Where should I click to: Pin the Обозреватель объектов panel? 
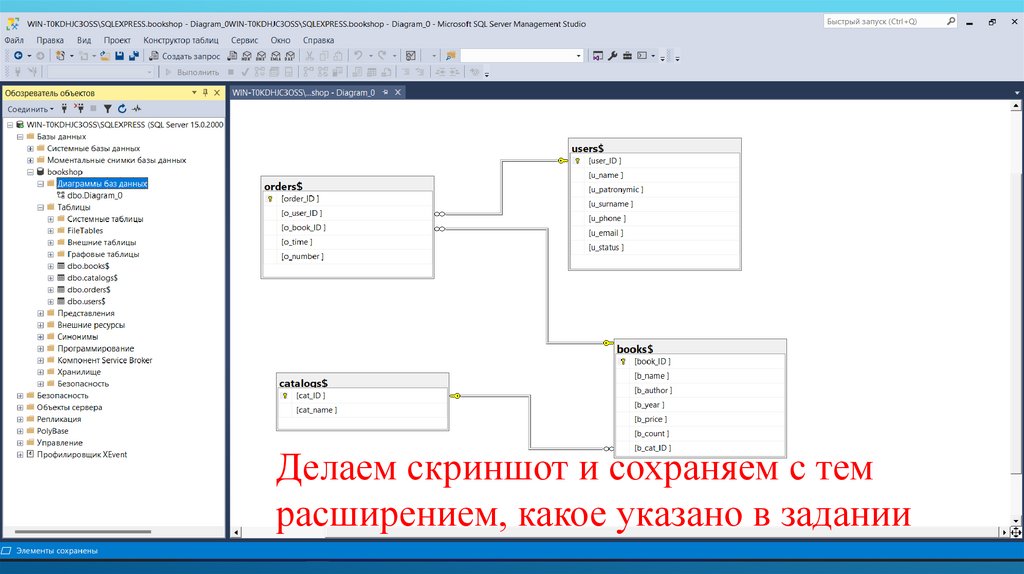click(205, 93)
